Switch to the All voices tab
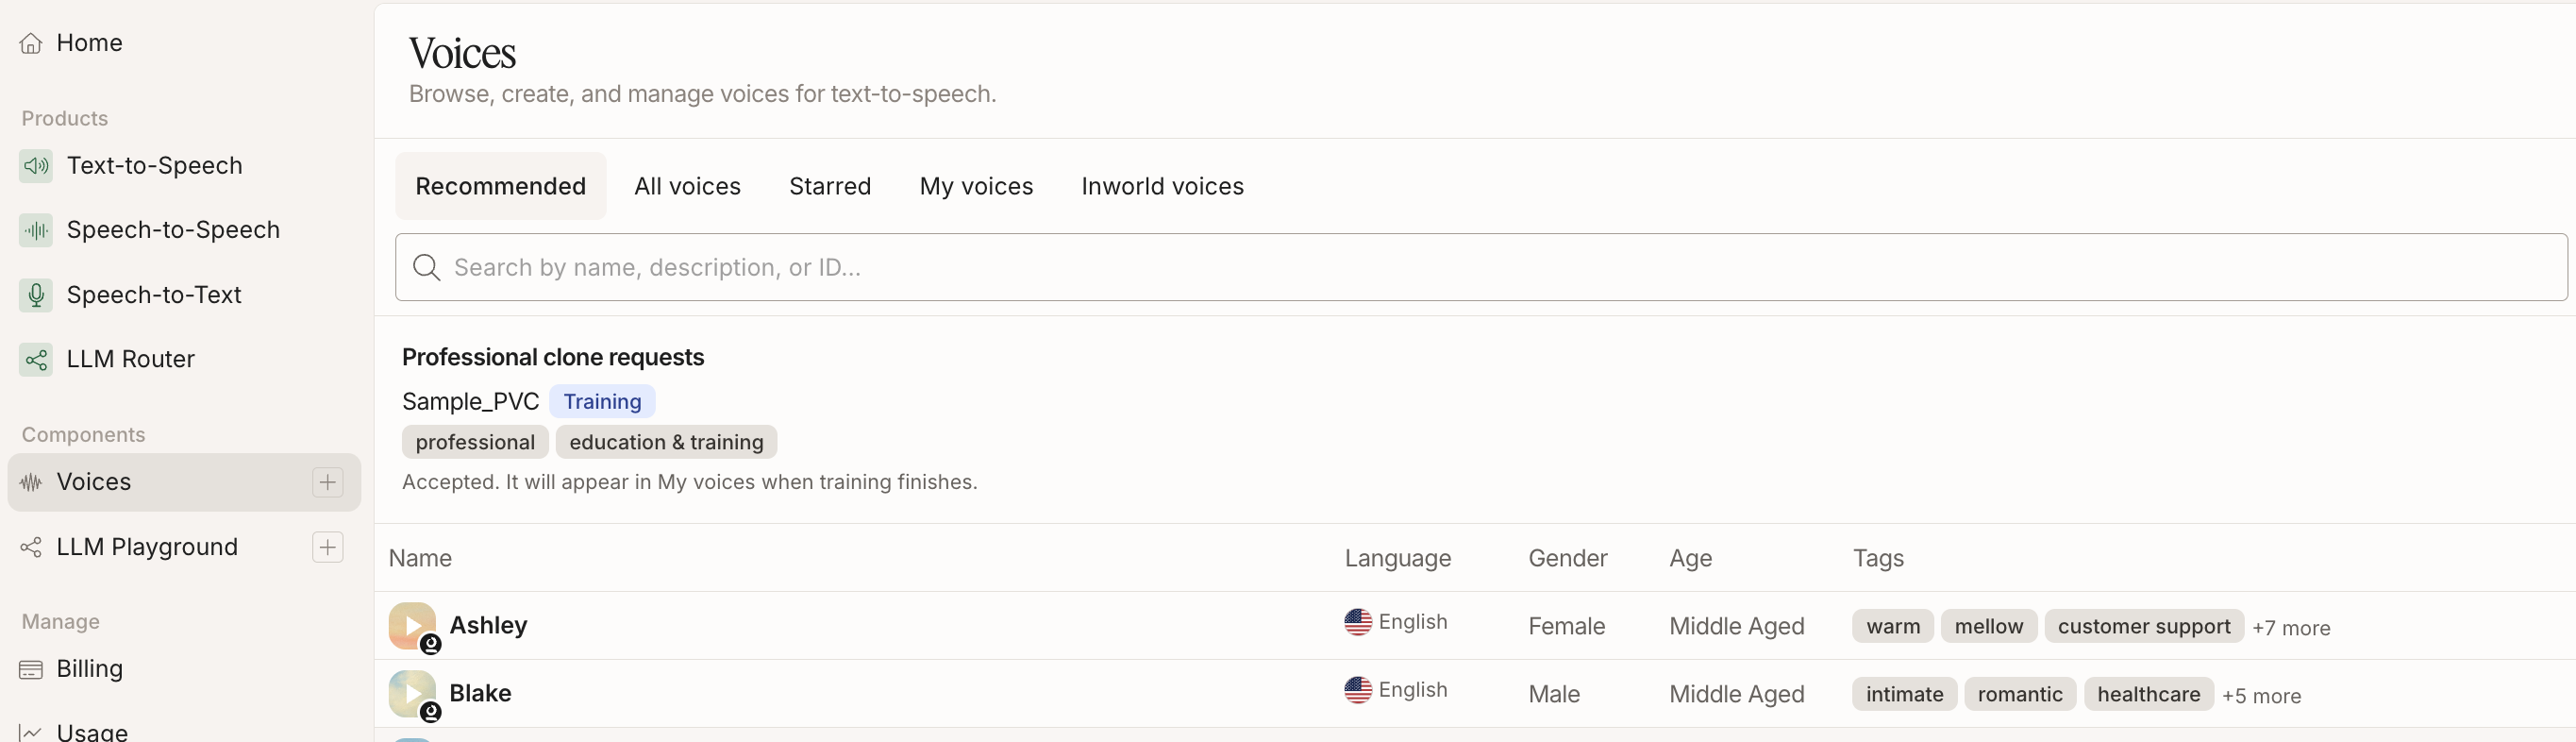 [687, 186]
